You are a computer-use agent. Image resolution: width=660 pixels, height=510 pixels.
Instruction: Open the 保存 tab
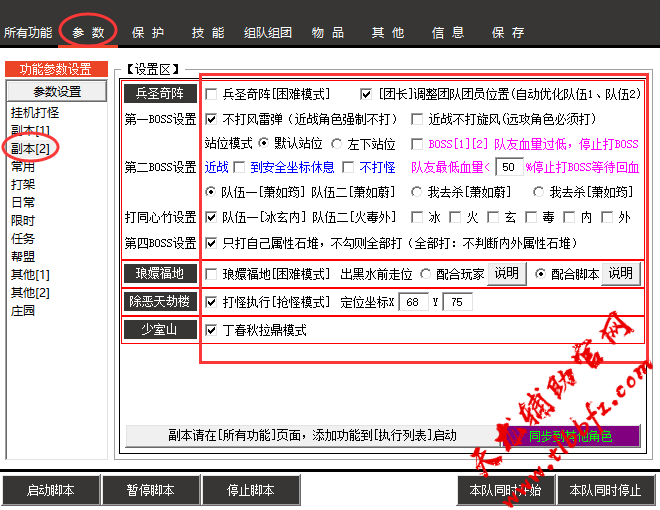(508, 32)
